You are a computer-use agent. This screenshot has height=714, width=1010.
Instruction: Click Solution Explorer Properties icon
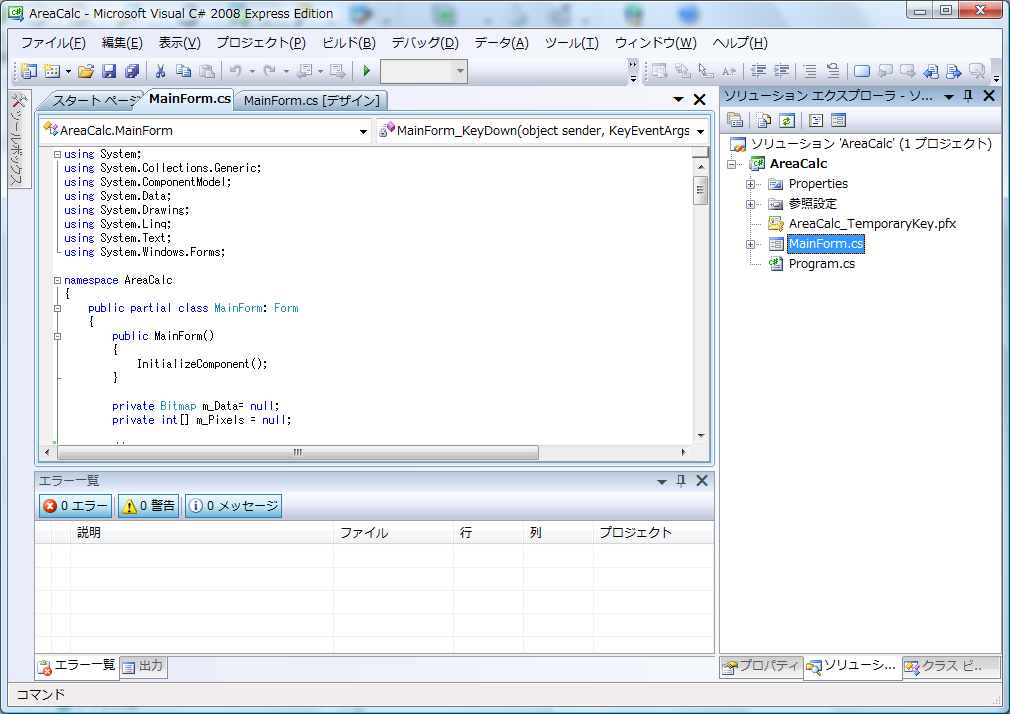(735, 120)
